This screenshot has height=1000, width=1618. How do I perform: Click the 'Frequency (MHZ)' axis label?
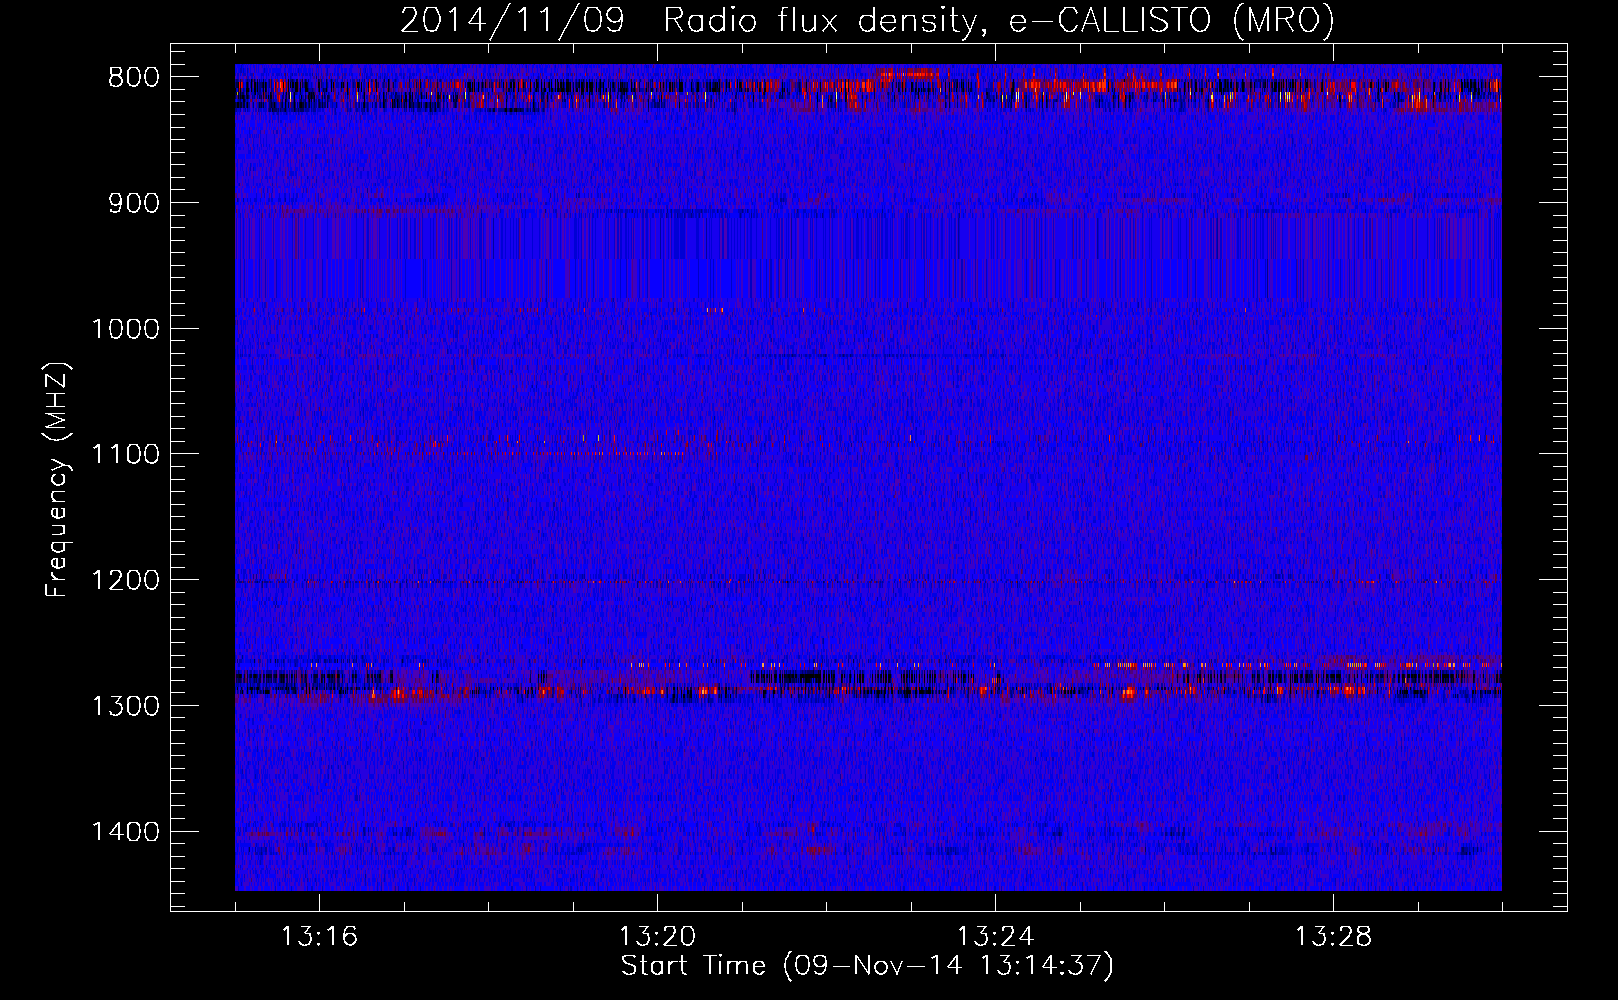(x=57, y=480)
